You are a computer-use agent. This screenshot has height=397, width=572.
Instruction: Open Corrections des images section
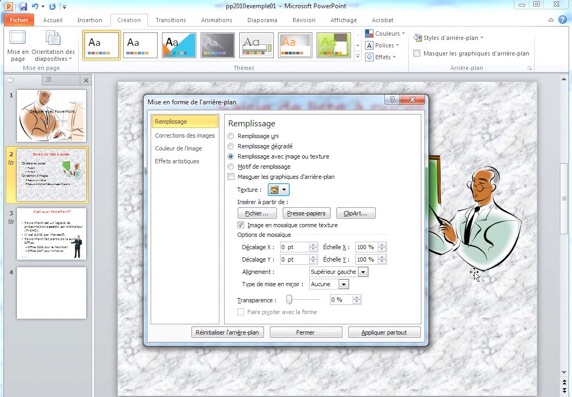185,135
